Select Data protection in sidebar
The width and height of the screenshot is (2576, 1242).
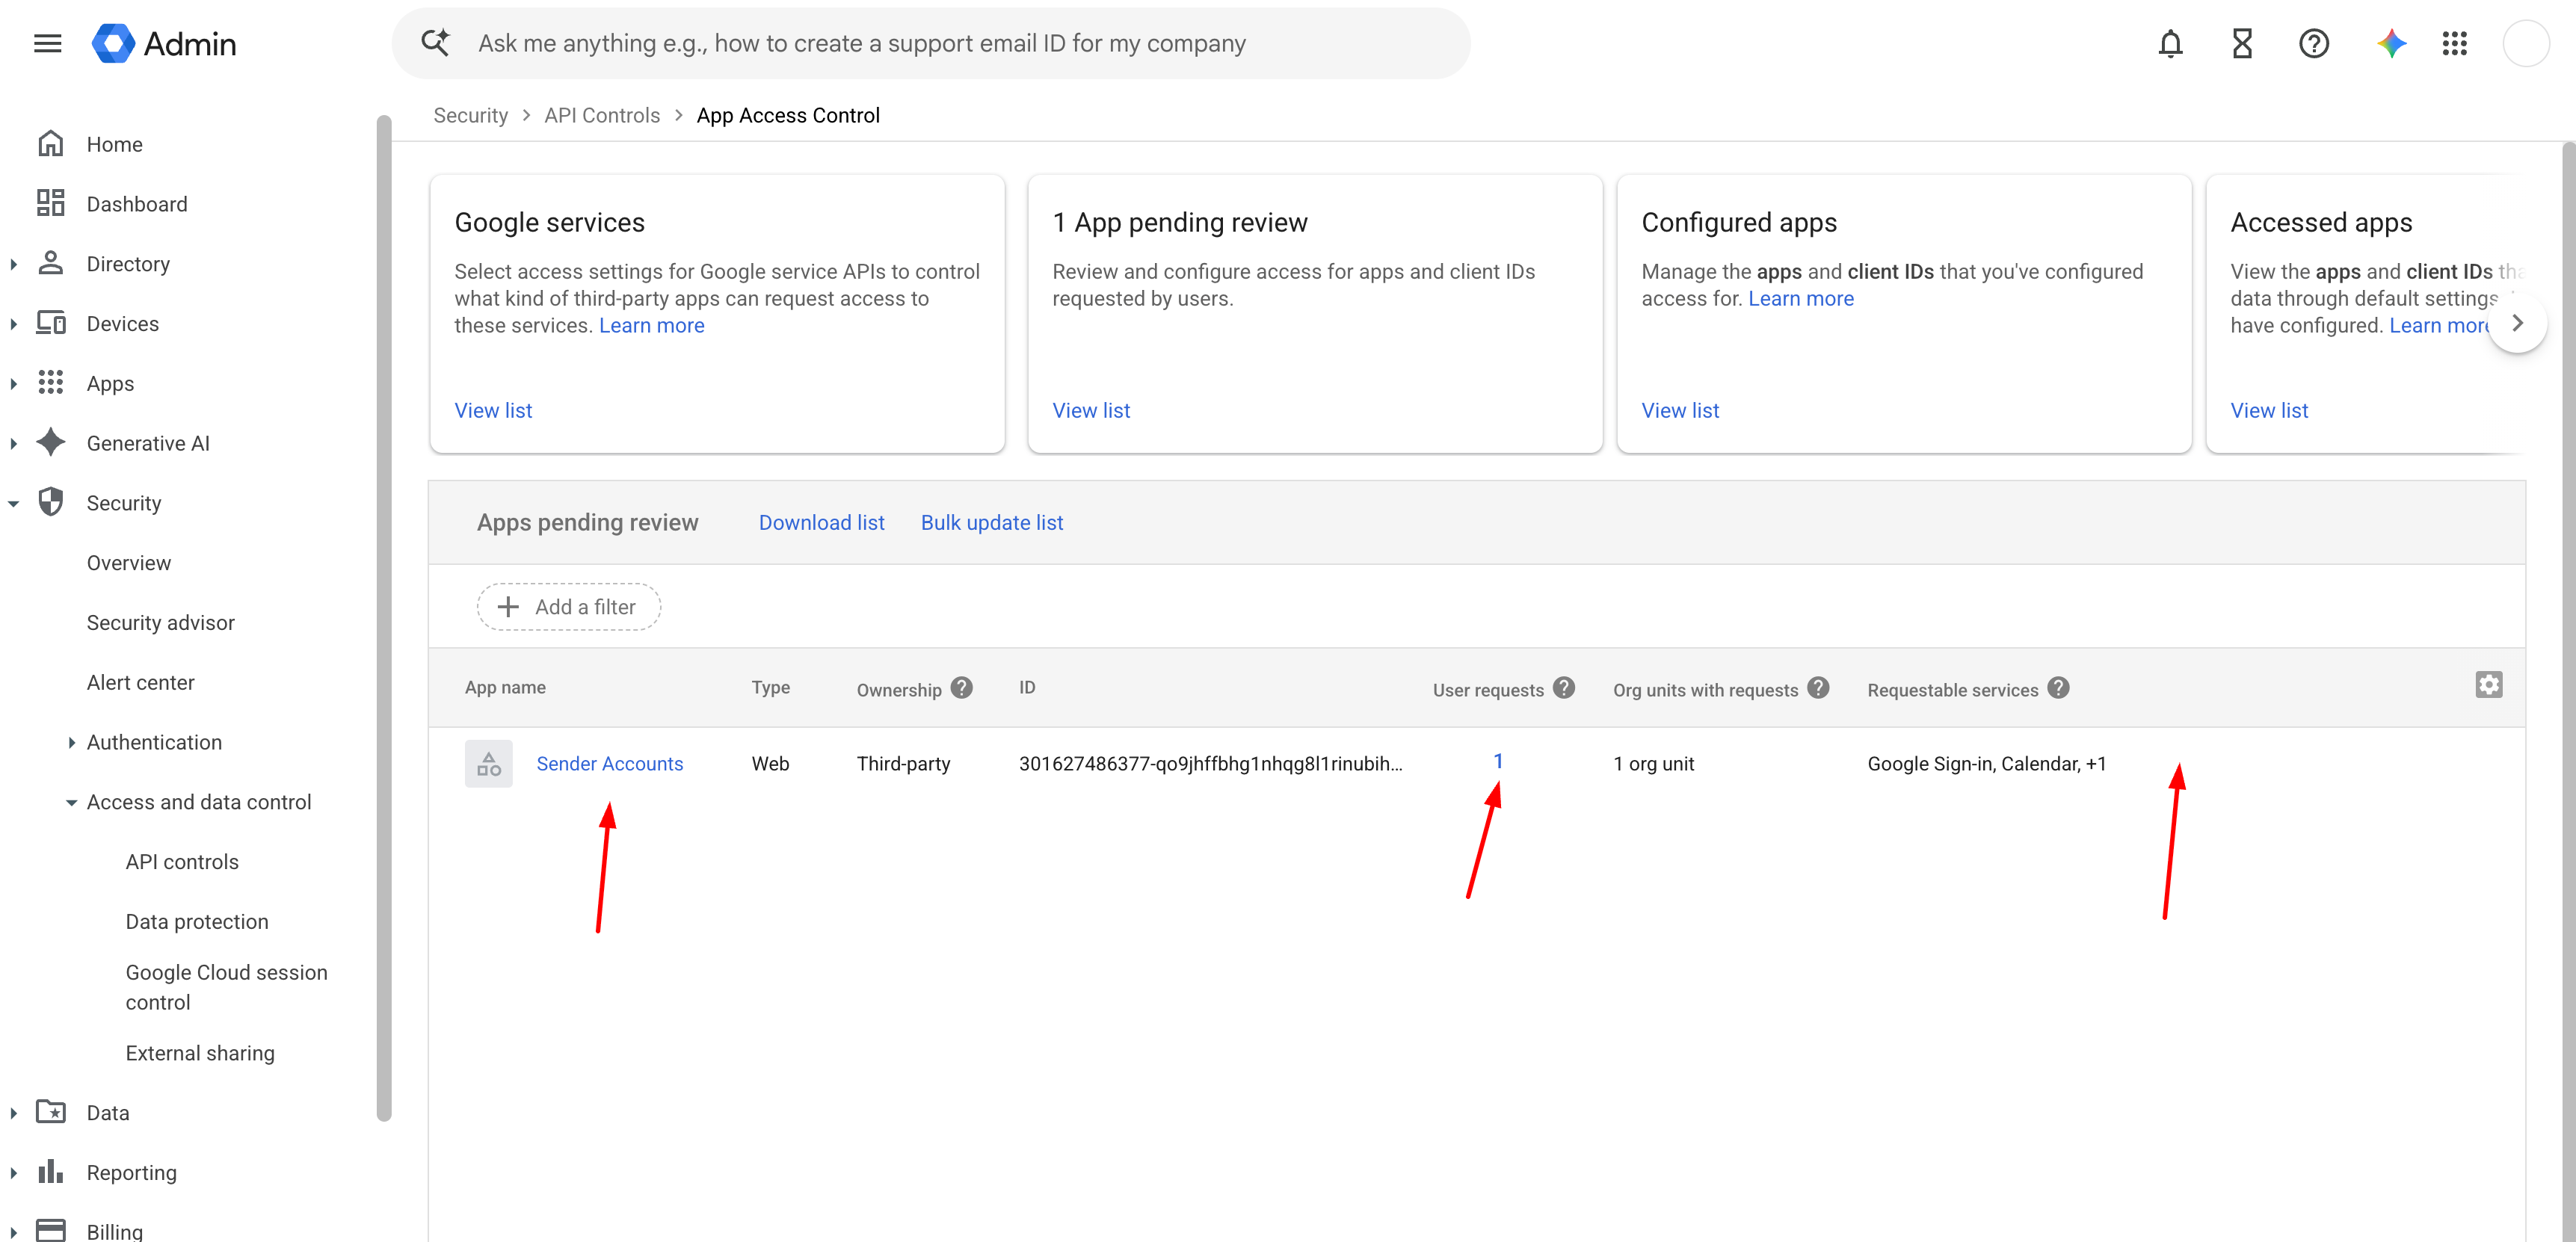[x=197, y=922]
